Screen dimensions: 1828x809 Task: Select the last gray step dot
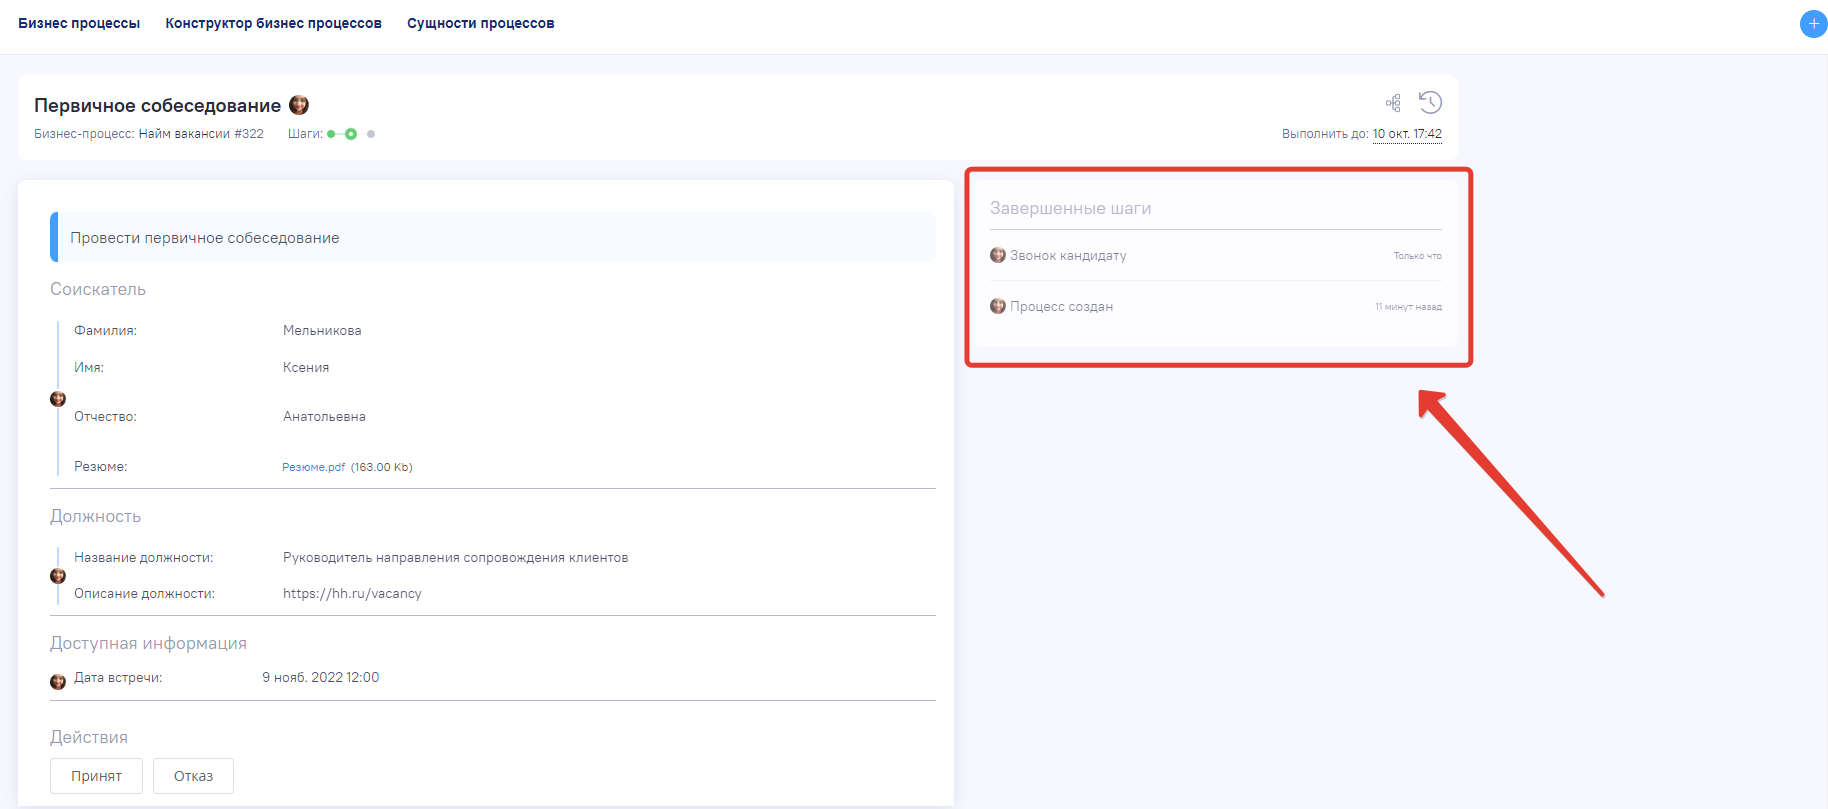pos(371,134)
